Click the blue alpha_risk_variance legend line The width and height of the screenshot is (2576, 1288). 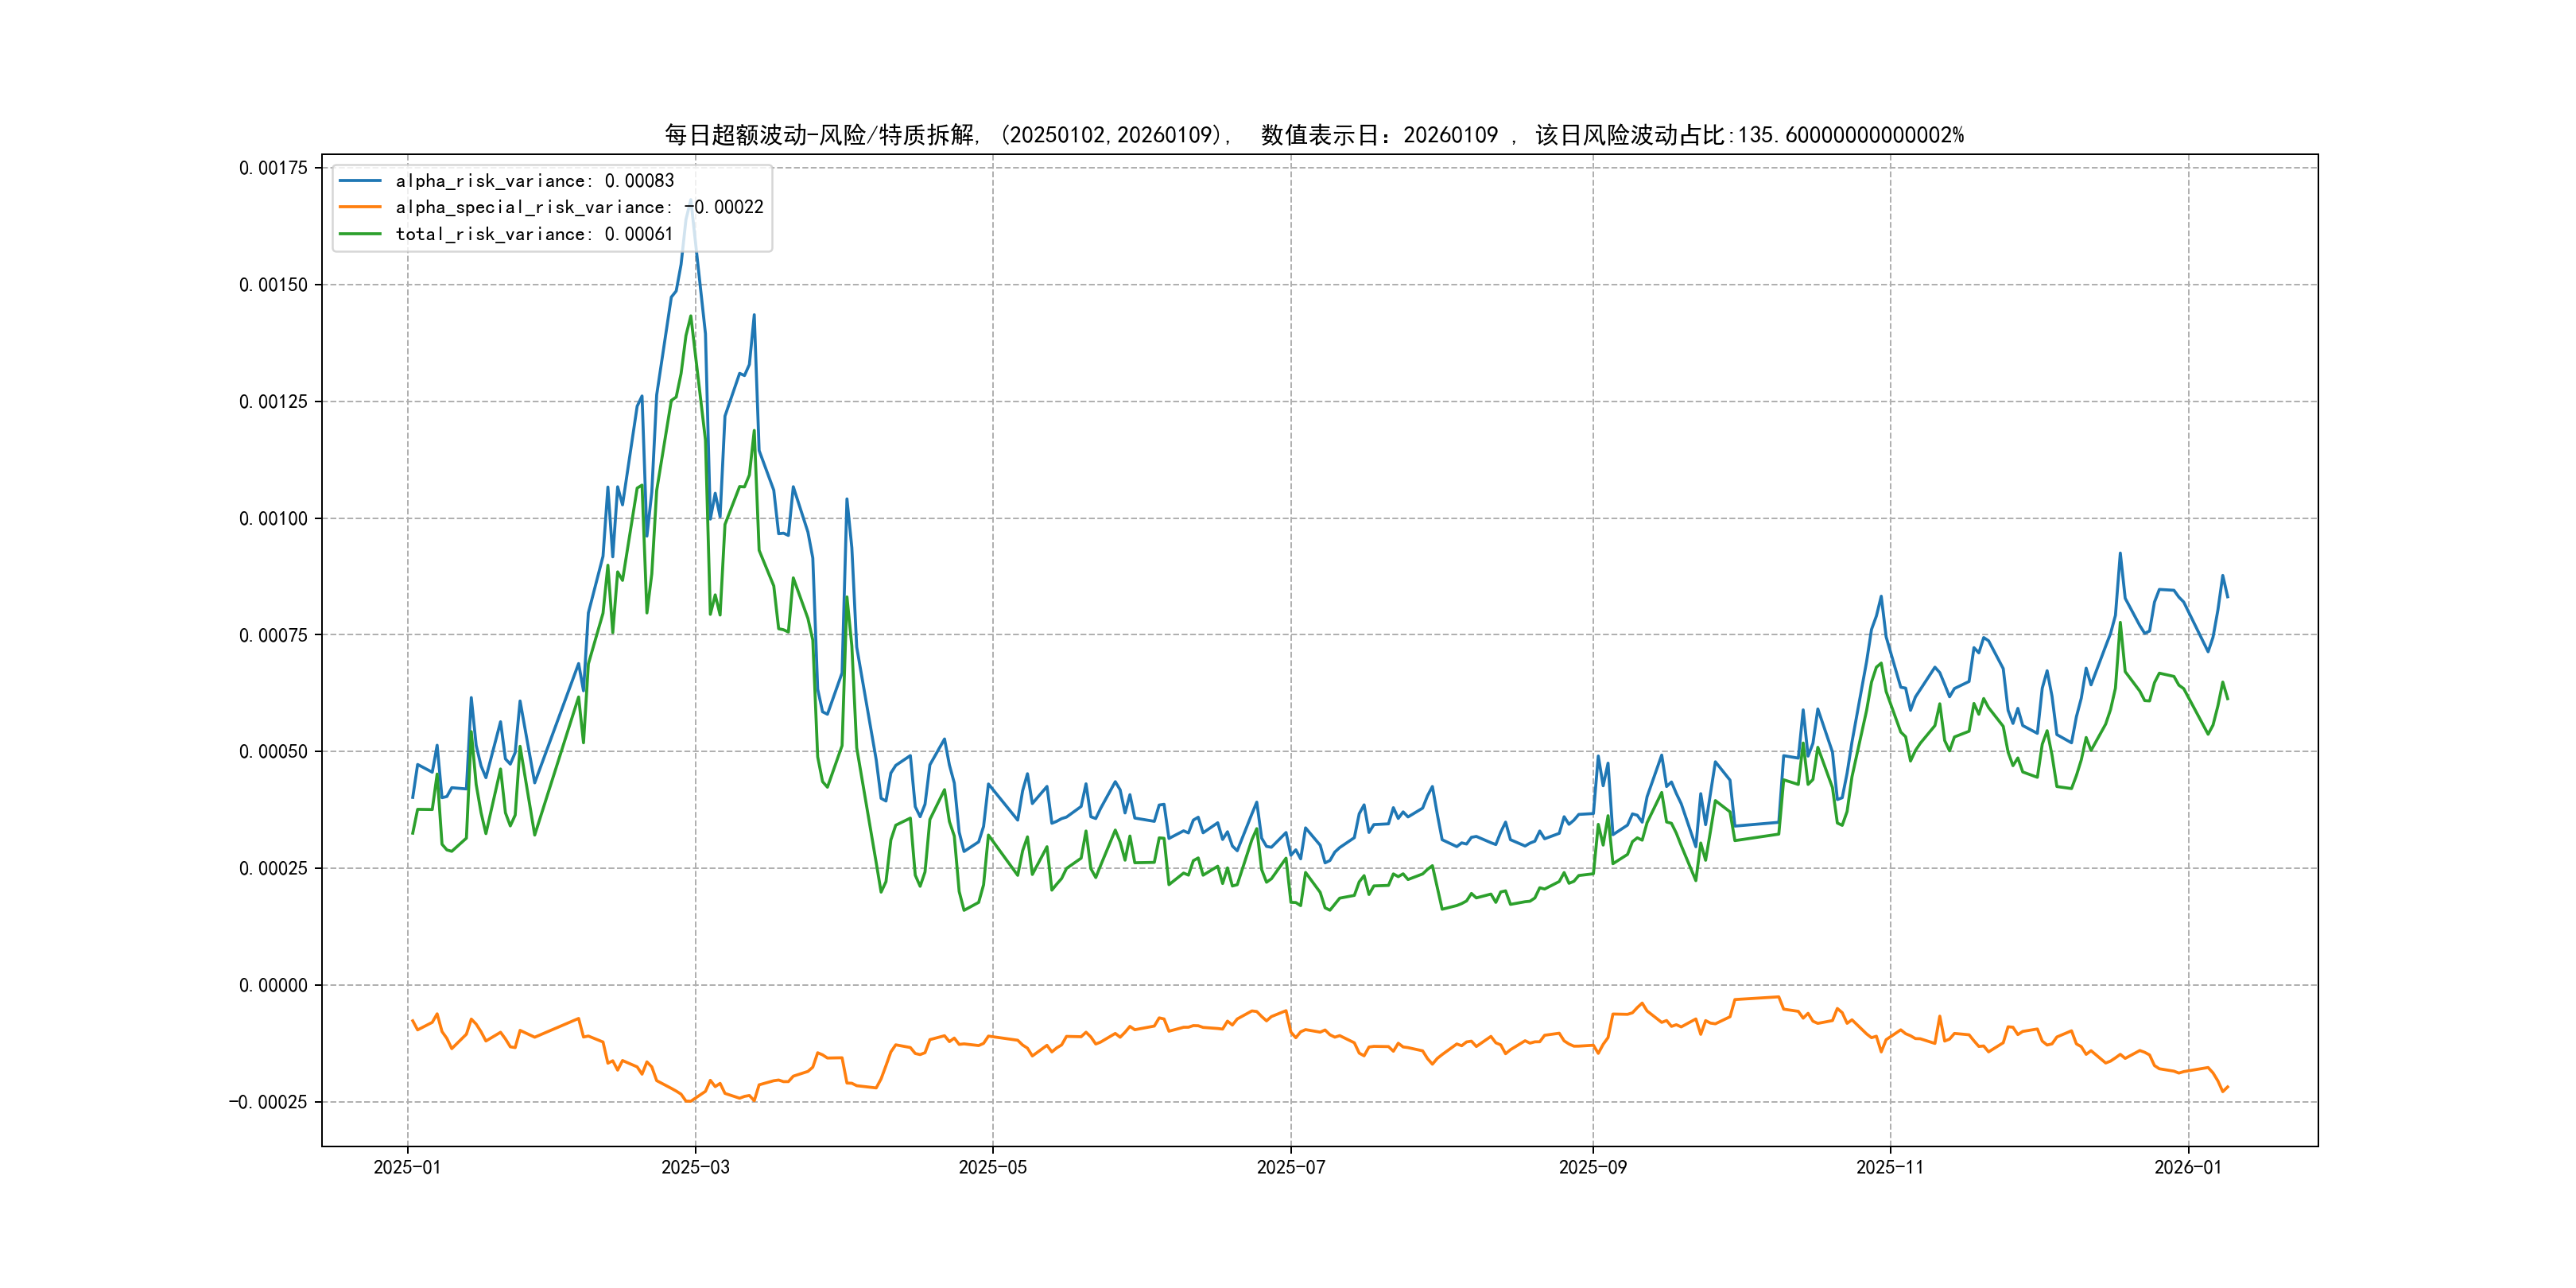click(x=360, y=181)
